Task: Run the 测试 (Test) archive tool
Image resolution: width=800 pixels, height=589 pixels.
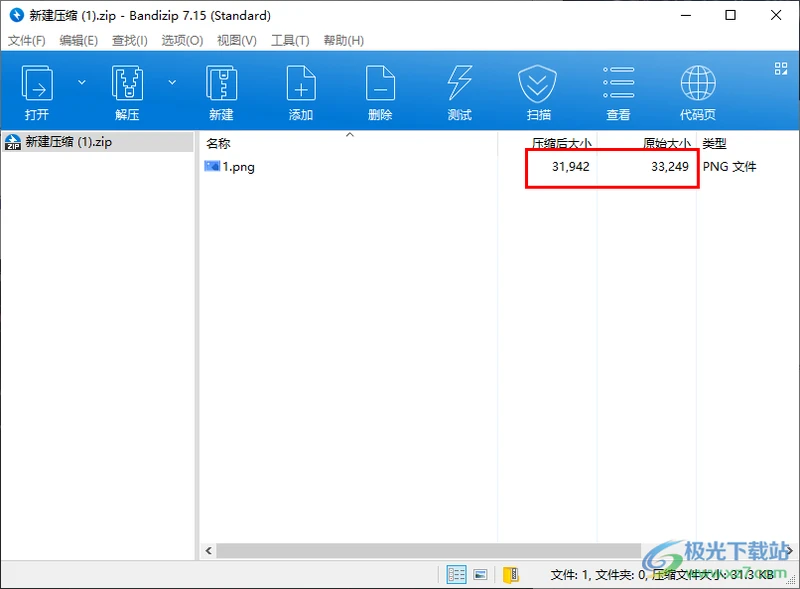Action: [460, 92]
